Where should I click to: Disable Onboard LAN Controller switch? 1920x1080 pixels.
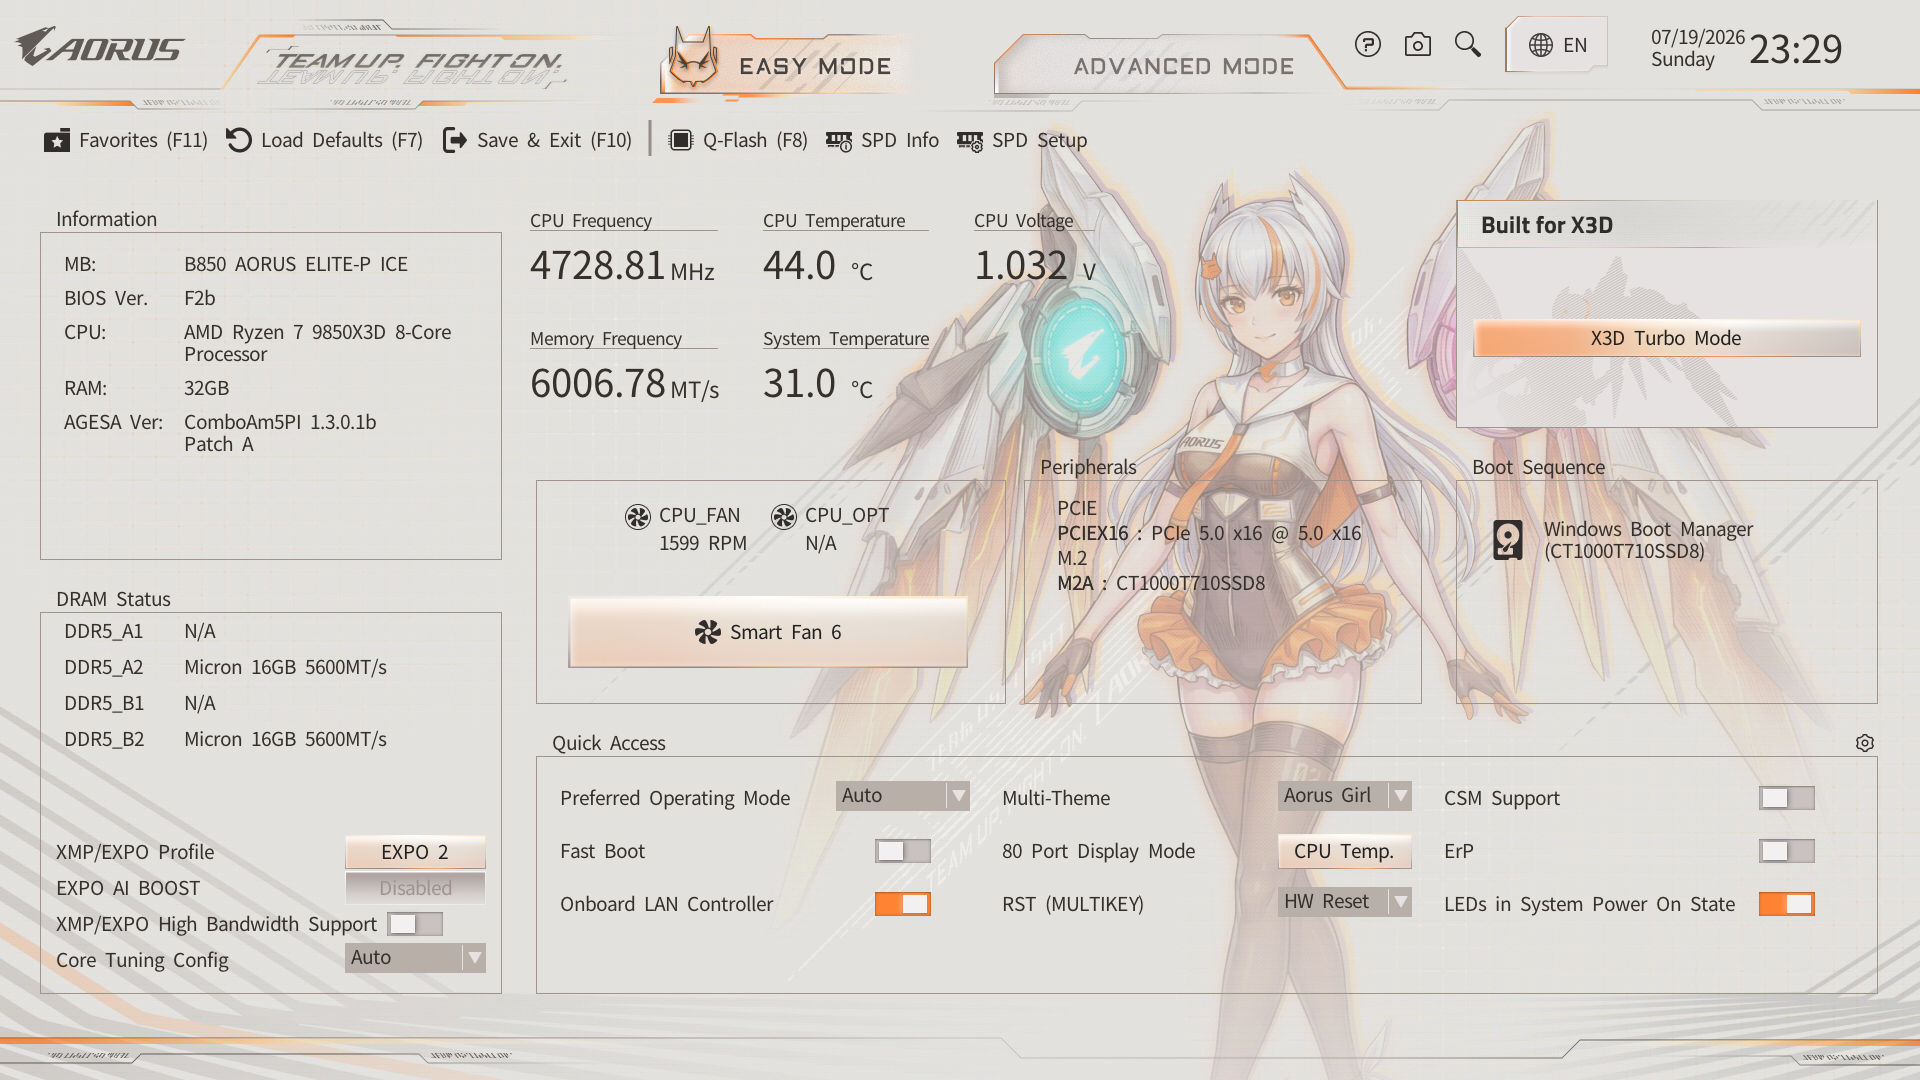[x=902, y=904]
